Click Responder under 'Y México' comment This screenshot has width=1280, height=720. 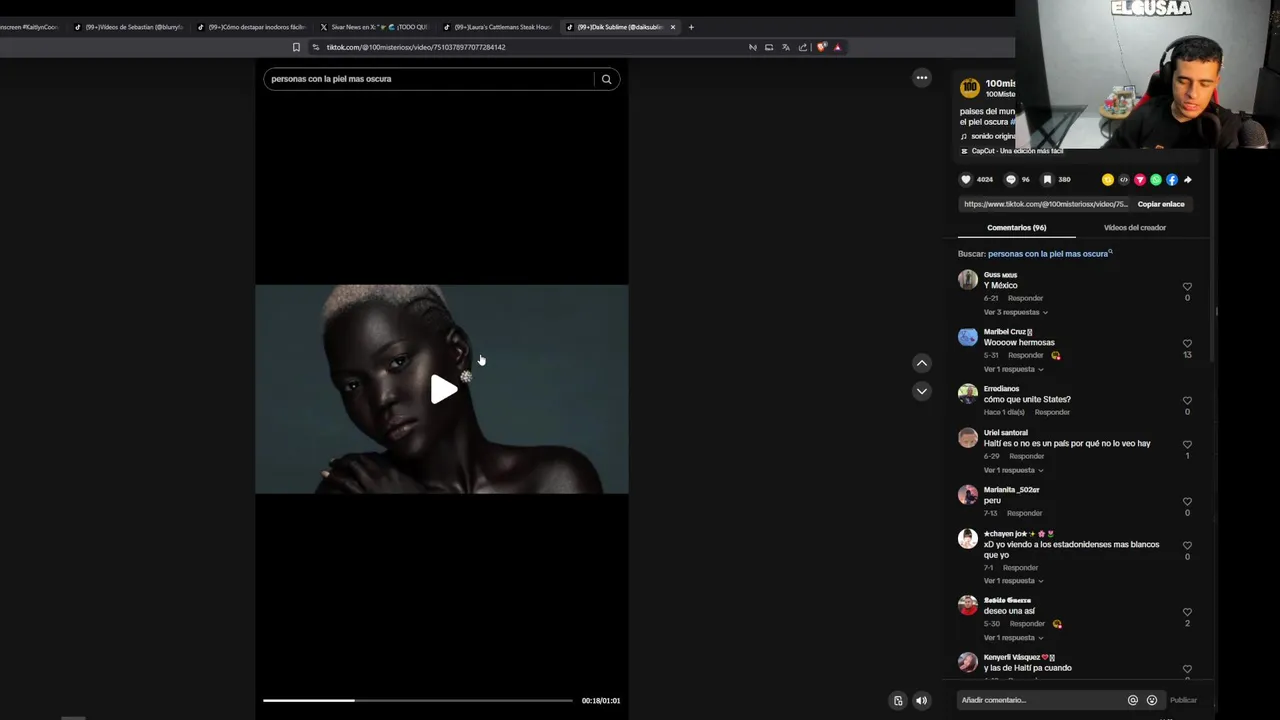click(1025, 298)
